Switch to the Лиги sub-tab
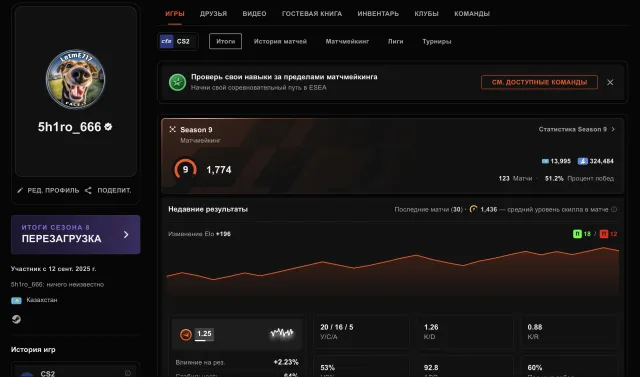640x377 pixels. coord(396,42)
